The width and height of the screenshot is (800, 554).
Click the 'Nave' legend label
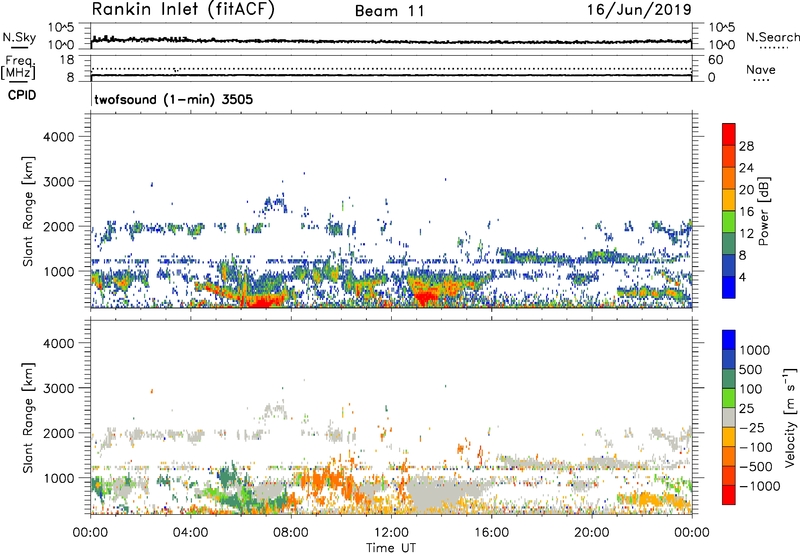[x=761, y=69]
